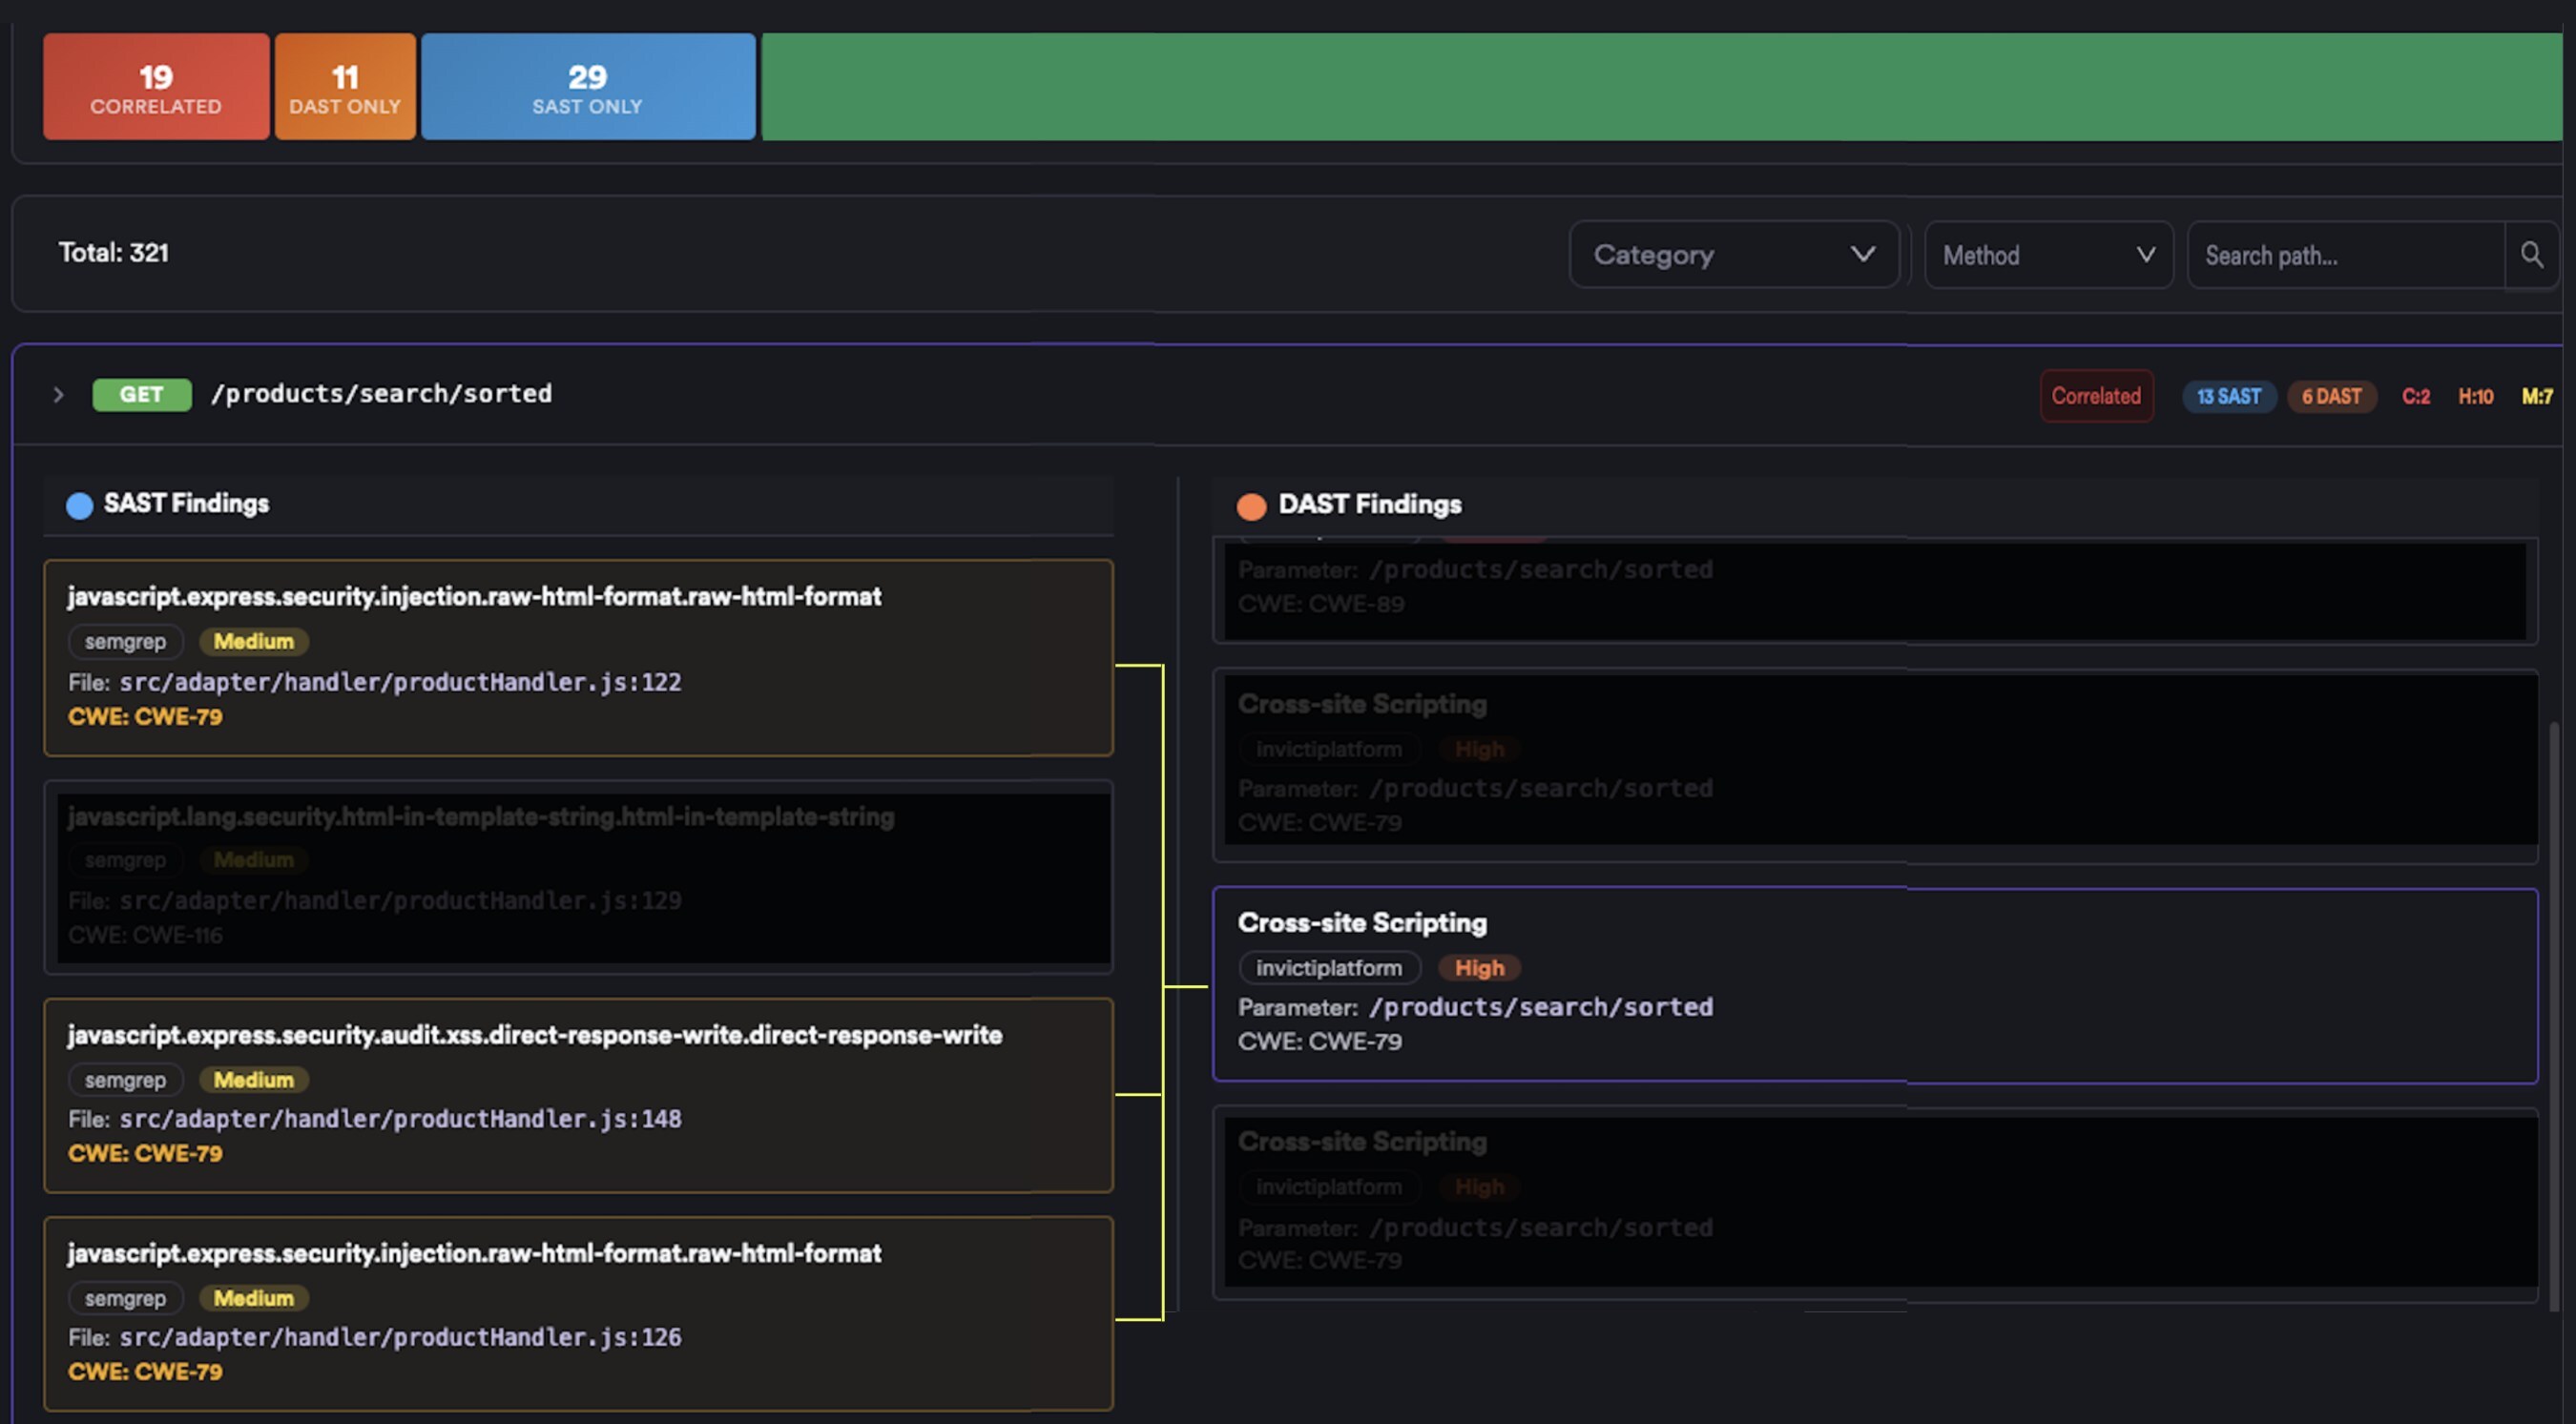Select the 29 SAST Only segment
The image size is (2576, 1424).
pos(587,87)
